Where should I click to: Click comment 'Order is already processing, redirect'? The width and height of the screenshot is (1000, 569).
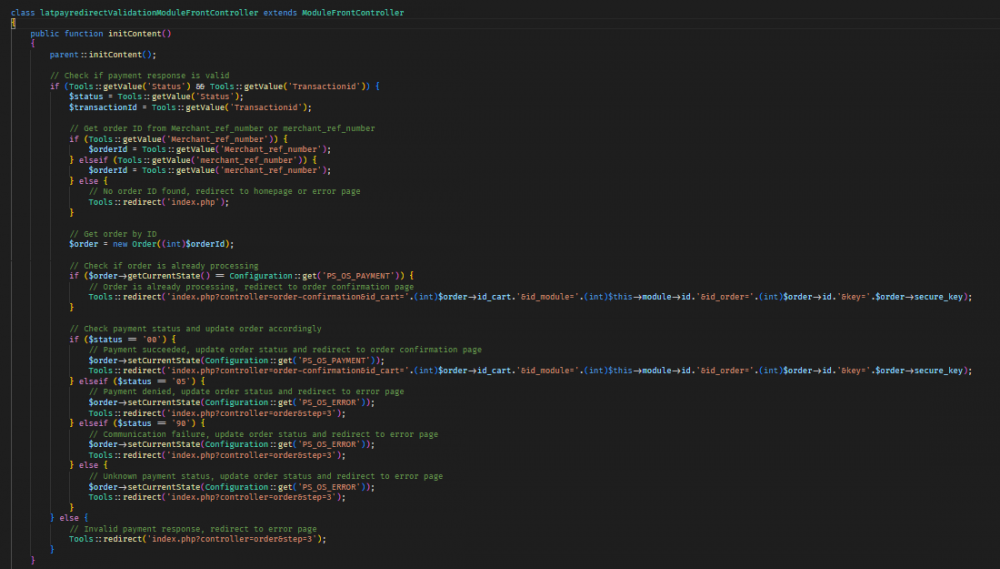point(251,287)
